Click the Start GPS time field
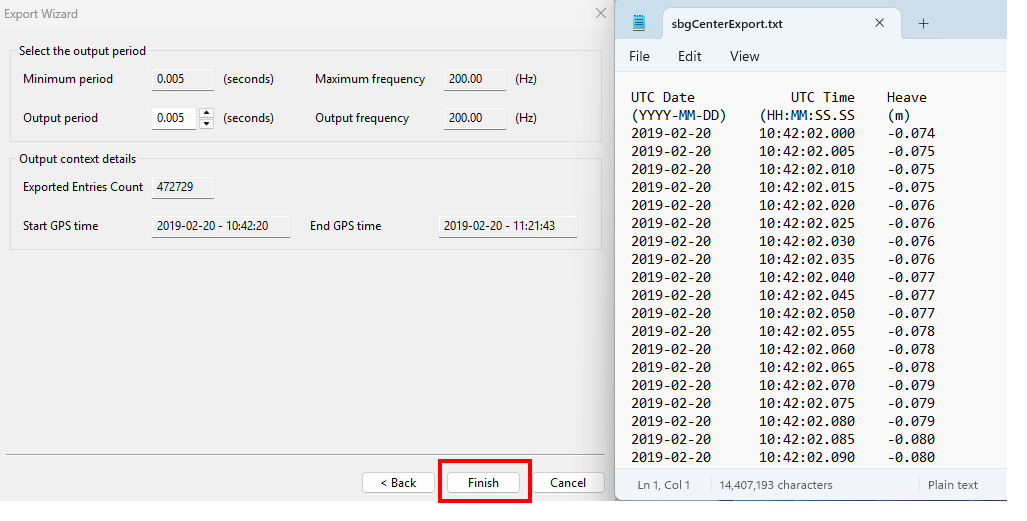Viewport: 1027px width, 521px height. pyautogui.click(x=221, y=226)
